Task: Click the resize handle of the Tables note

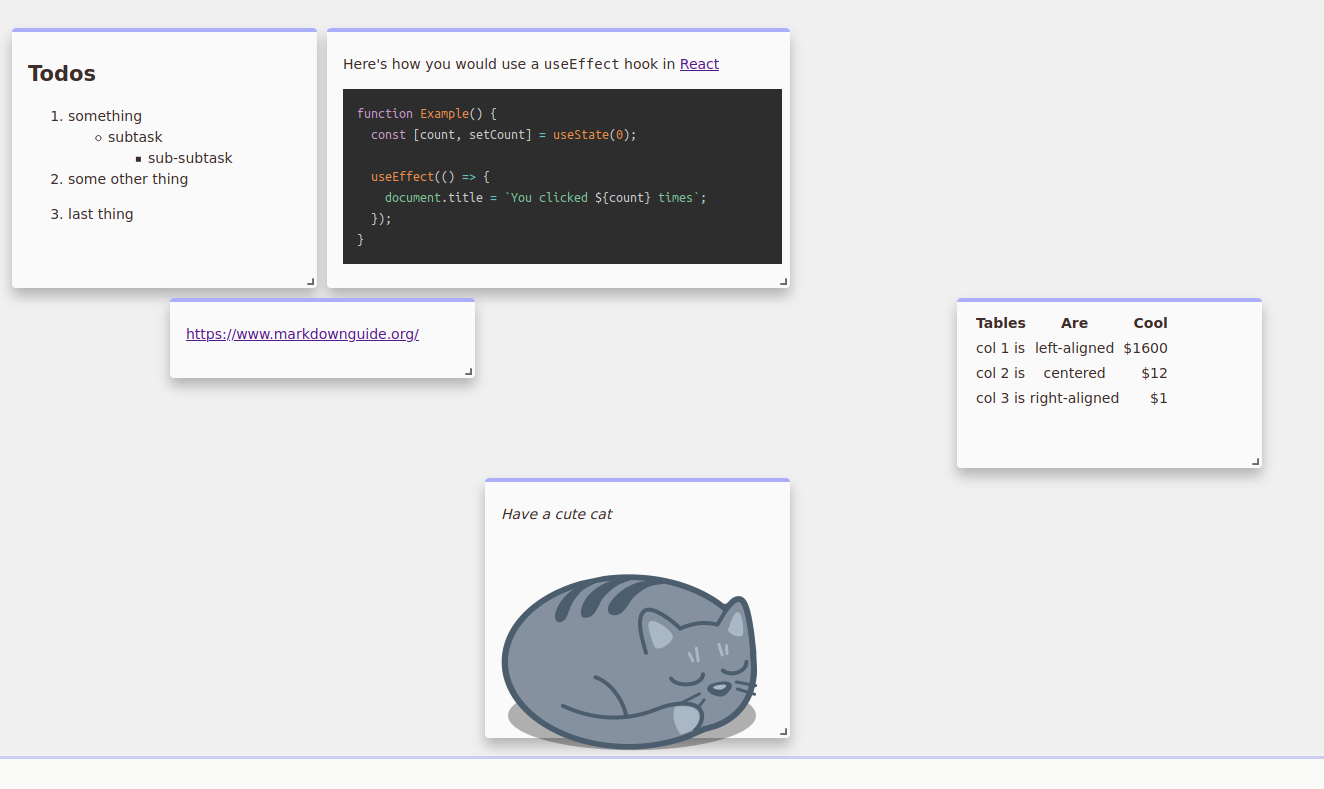Action: (1256, 462)
